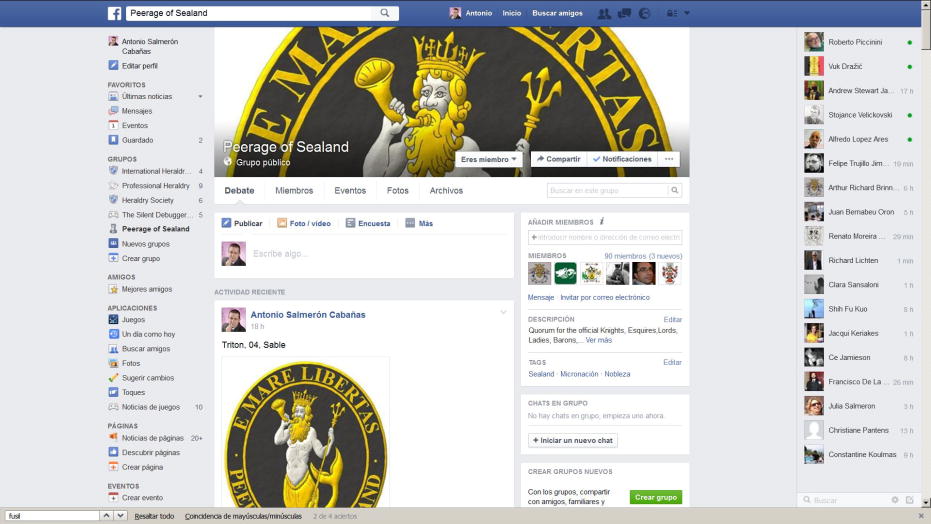Screen dimensions: 931x524
Task: Open 90 miembros (3 nuevos) link
Action: 643,256
